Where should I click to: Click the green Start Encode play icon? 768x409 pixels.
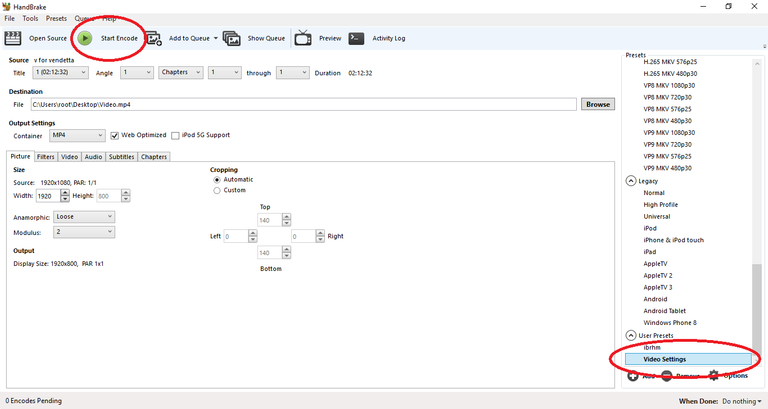click(x=85, y=38)
